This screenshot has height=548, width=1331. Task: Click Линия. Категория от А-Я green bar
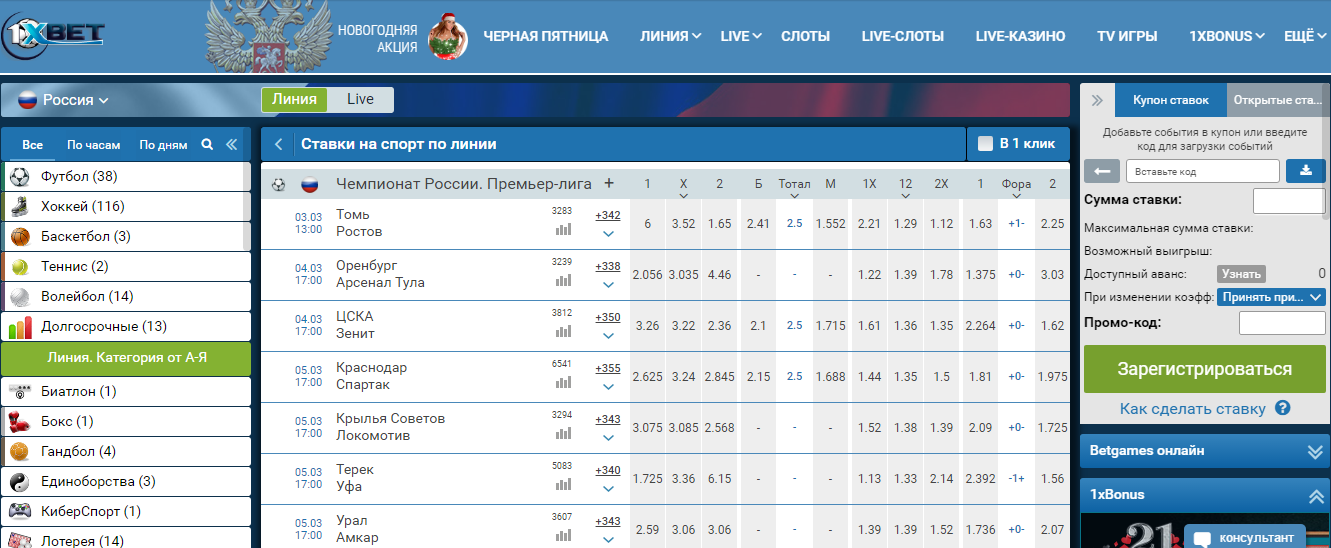pos(126,358)
